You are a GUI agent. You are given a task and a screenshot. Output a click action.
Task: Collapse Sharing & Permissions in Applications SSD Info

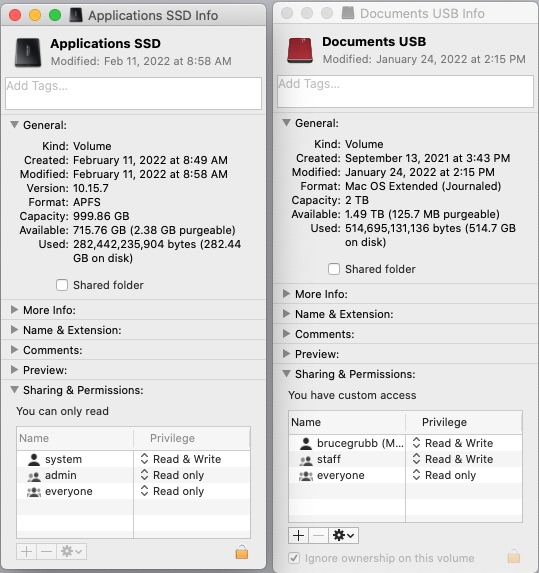click(x=14, y=390)
